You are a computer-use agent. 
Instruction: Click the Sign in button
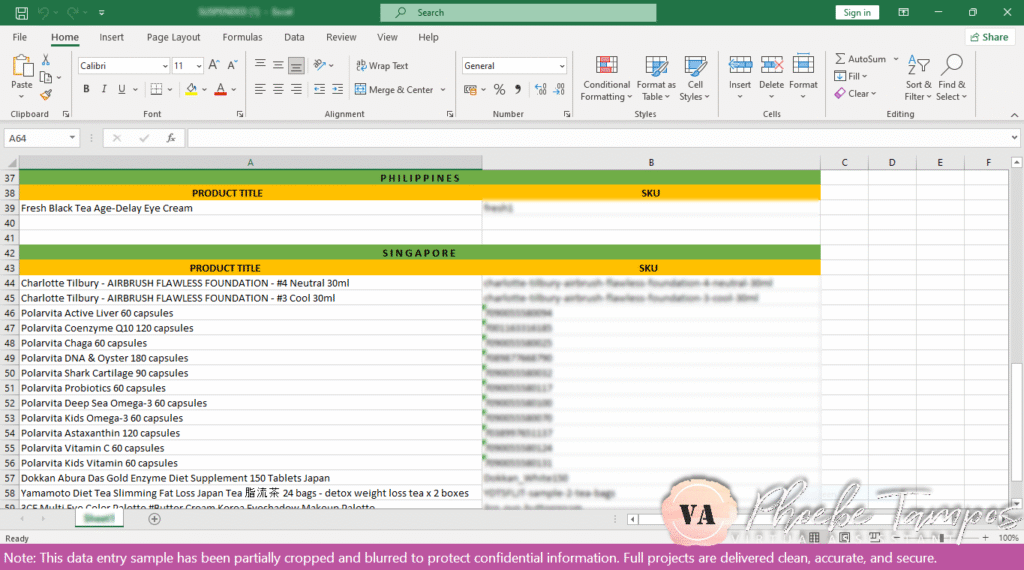pyautogui.click(x=857, y=12)
